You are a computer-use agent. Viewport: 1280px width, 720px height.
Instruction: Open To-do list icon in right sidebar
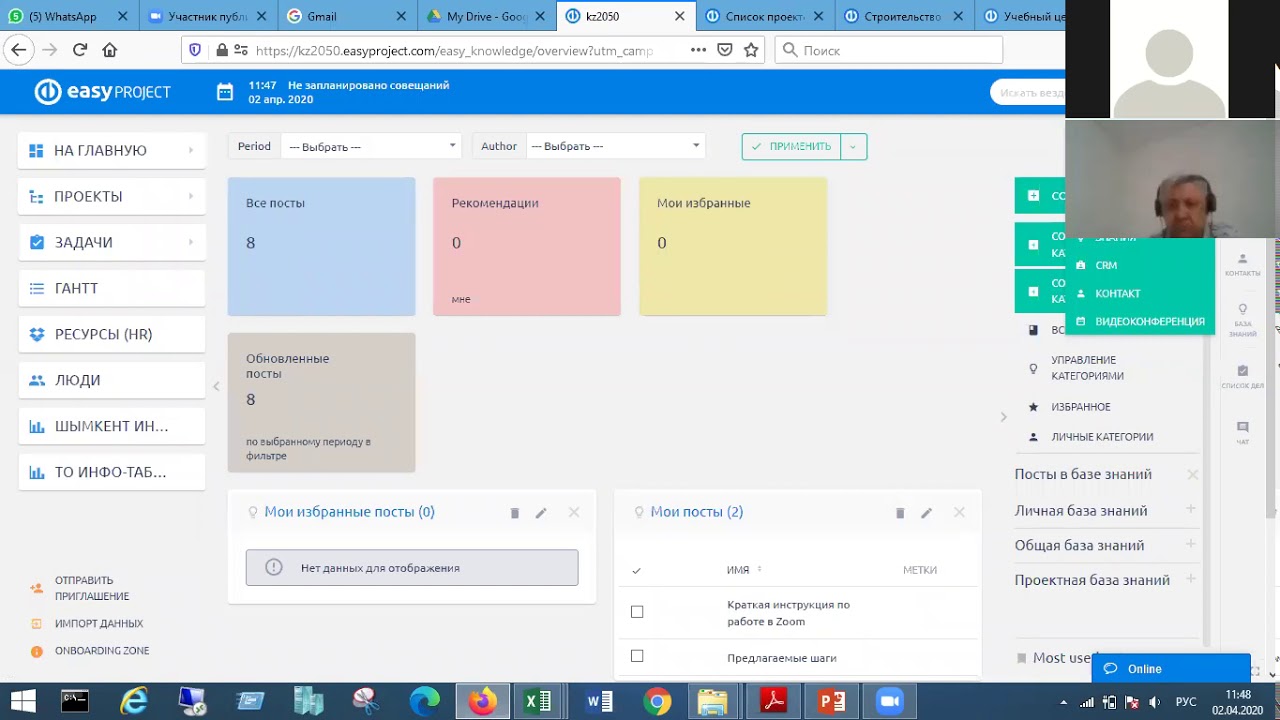[x=1243, y=377]
